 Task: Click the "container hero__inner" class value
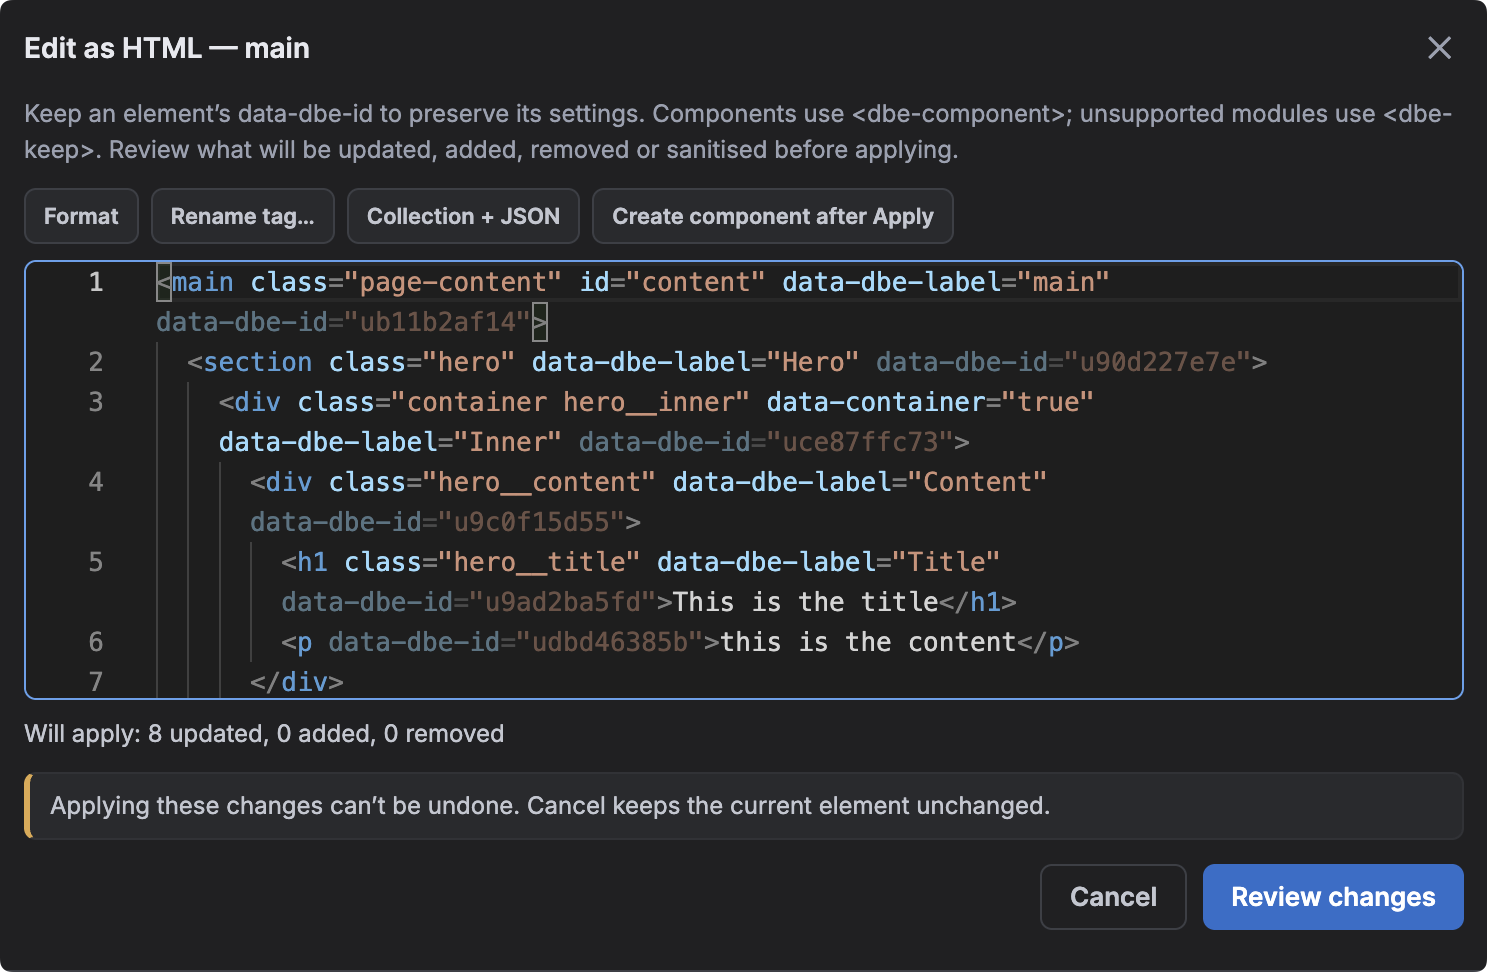tap(571, 402)
